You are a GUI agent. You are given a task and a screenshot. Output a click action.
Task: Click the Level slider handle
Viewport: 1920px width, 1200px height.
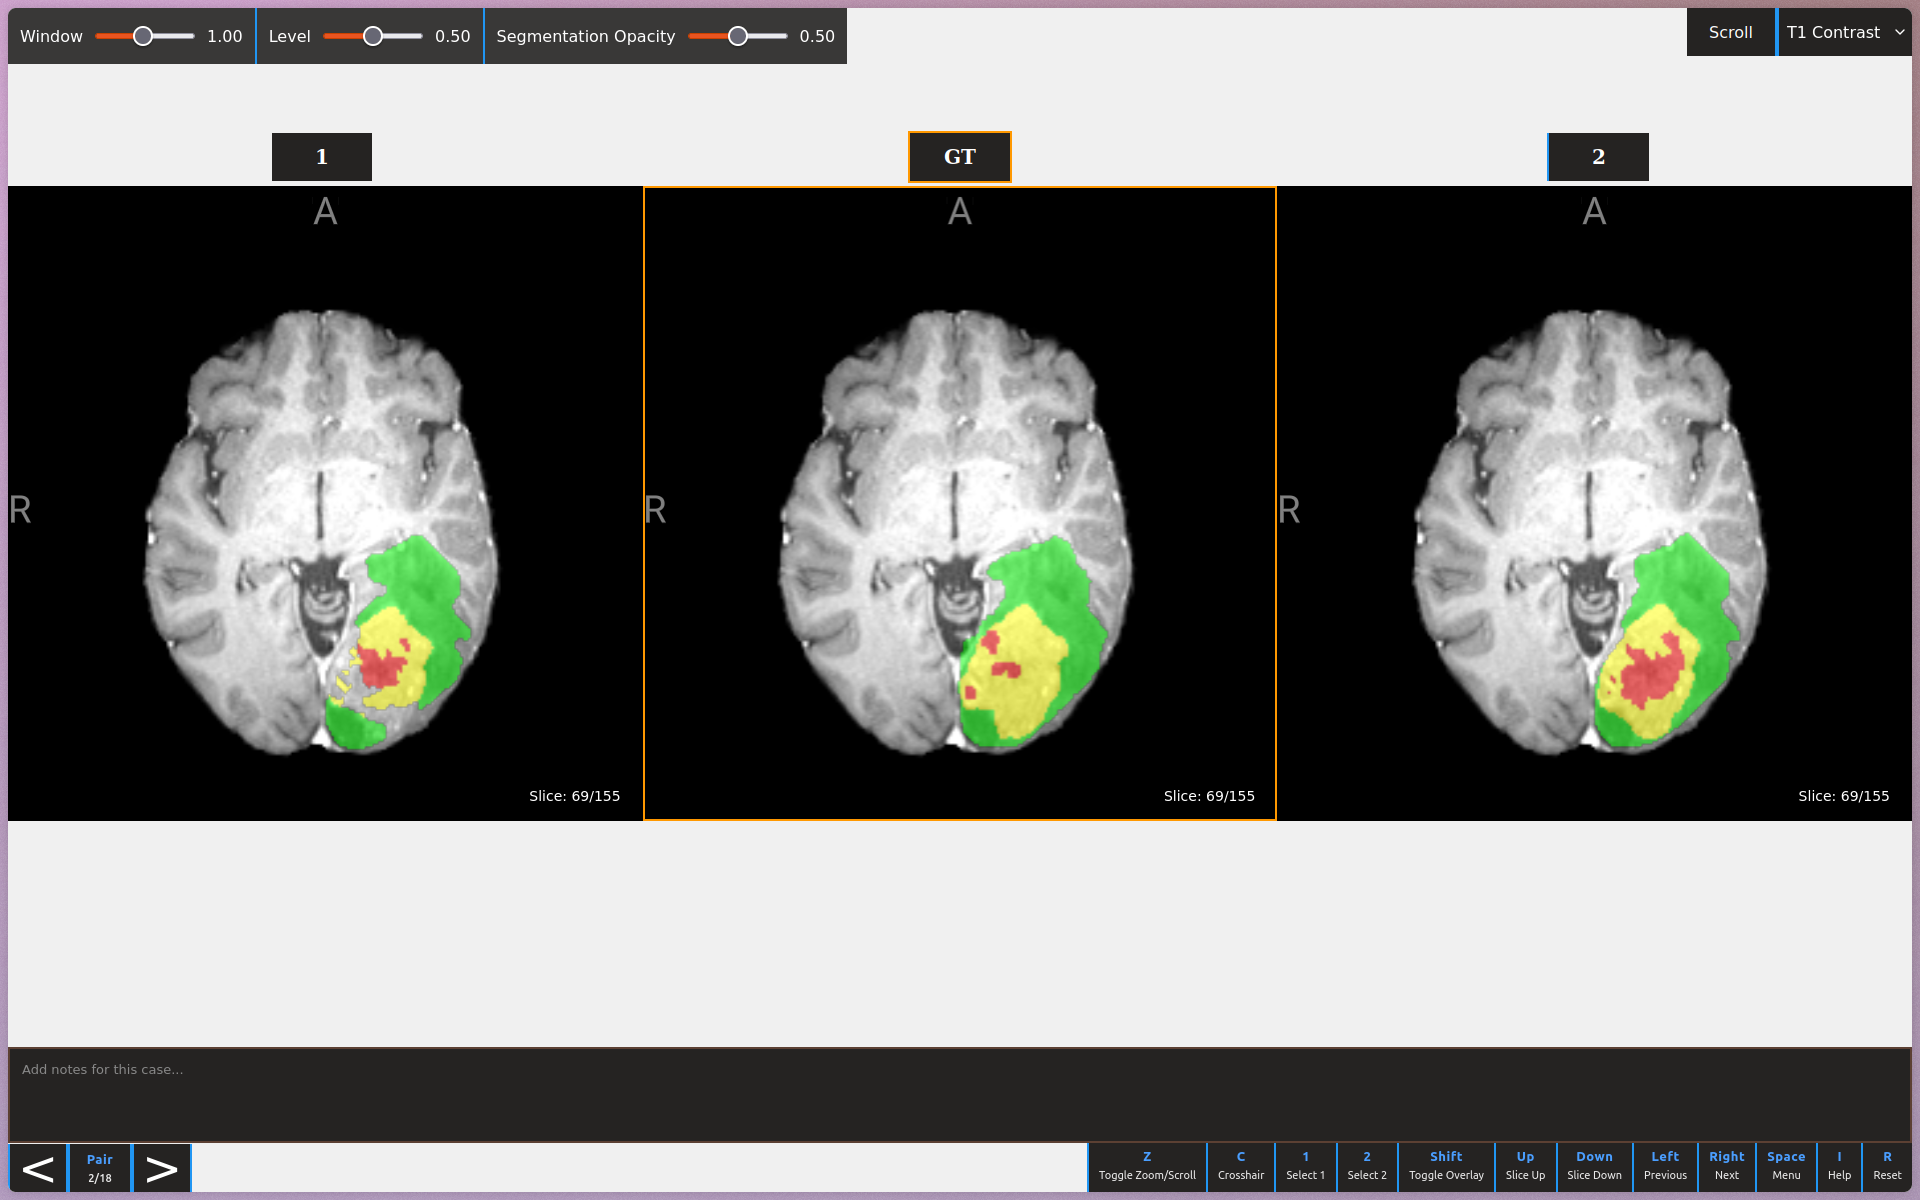coord(373,36)
